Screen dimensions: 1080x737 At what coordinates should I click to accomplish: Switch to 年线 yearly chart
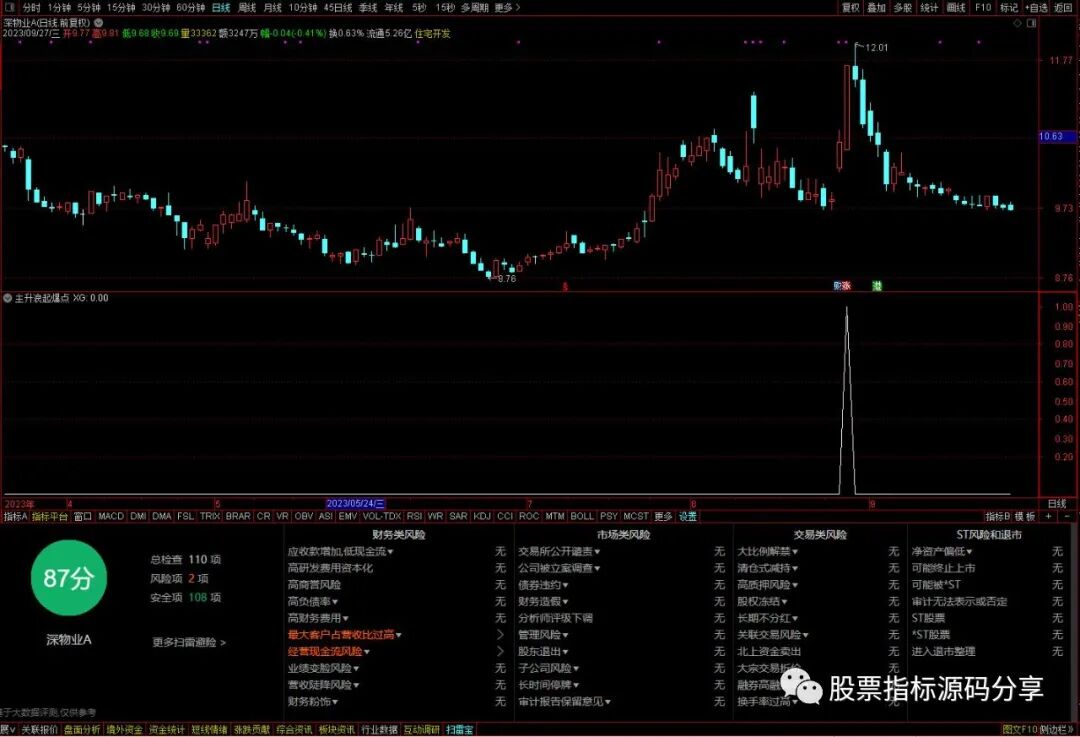(393, 8)
